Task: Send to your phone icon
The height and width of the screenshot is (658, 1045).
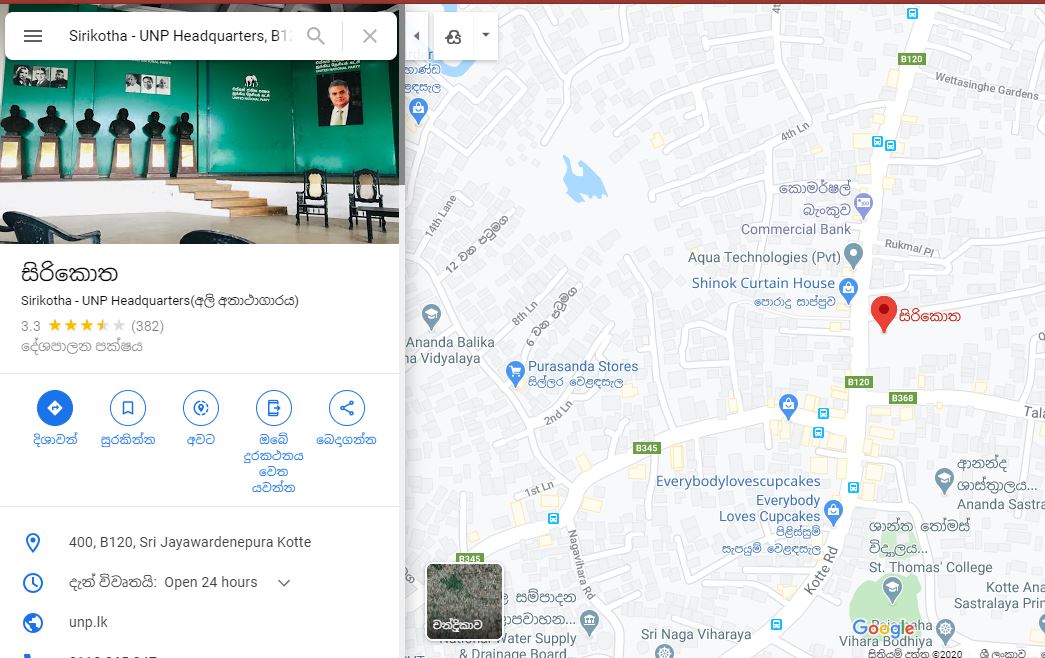Action: tap(274, 408)
